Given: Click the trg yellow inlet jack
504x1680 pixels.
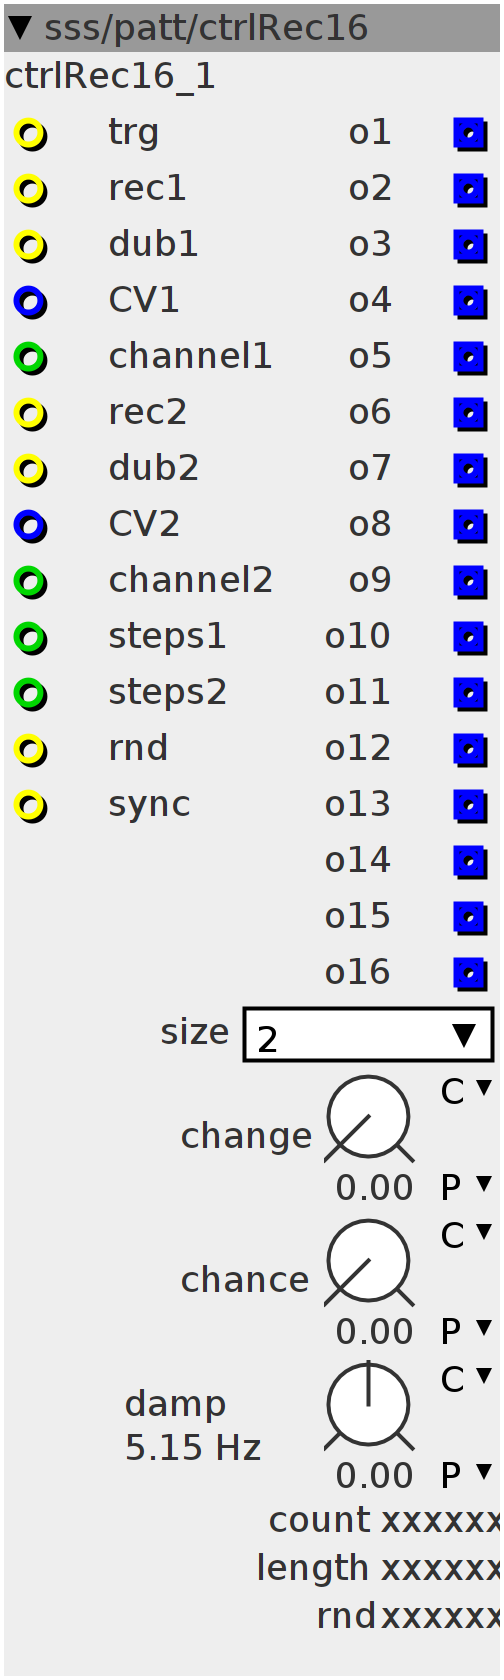Looking at the screenshot, I should [x=31, y=134].
